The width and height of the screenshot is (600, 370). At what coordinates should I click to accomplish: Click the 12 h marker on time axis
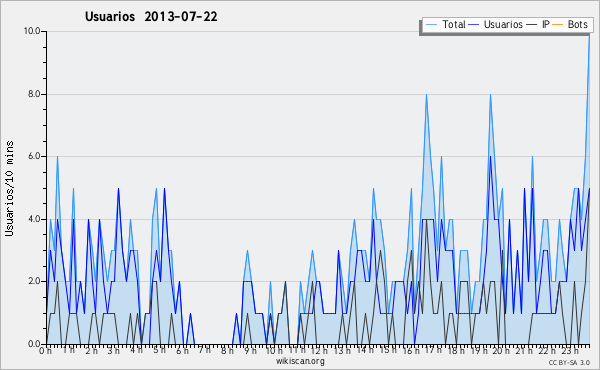tap(319, 350)
